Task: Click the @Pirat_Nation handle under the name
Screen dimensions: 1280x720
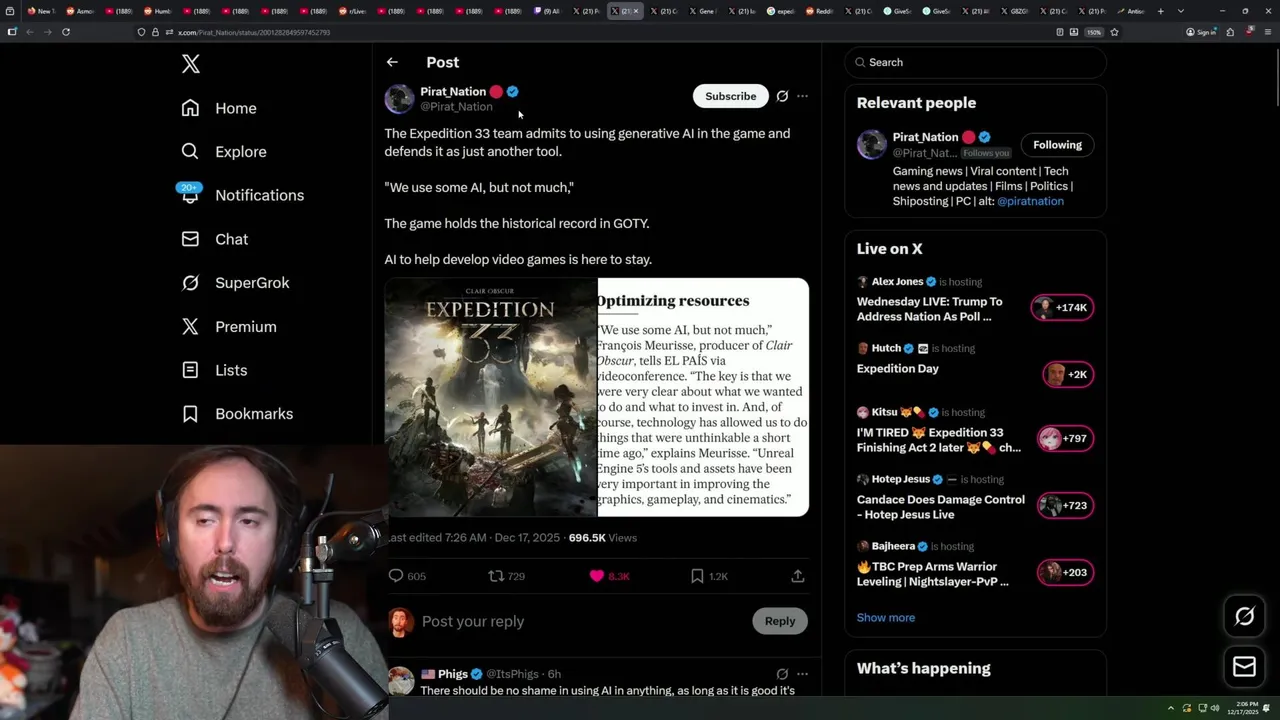Action: click(x=456, y=106)
